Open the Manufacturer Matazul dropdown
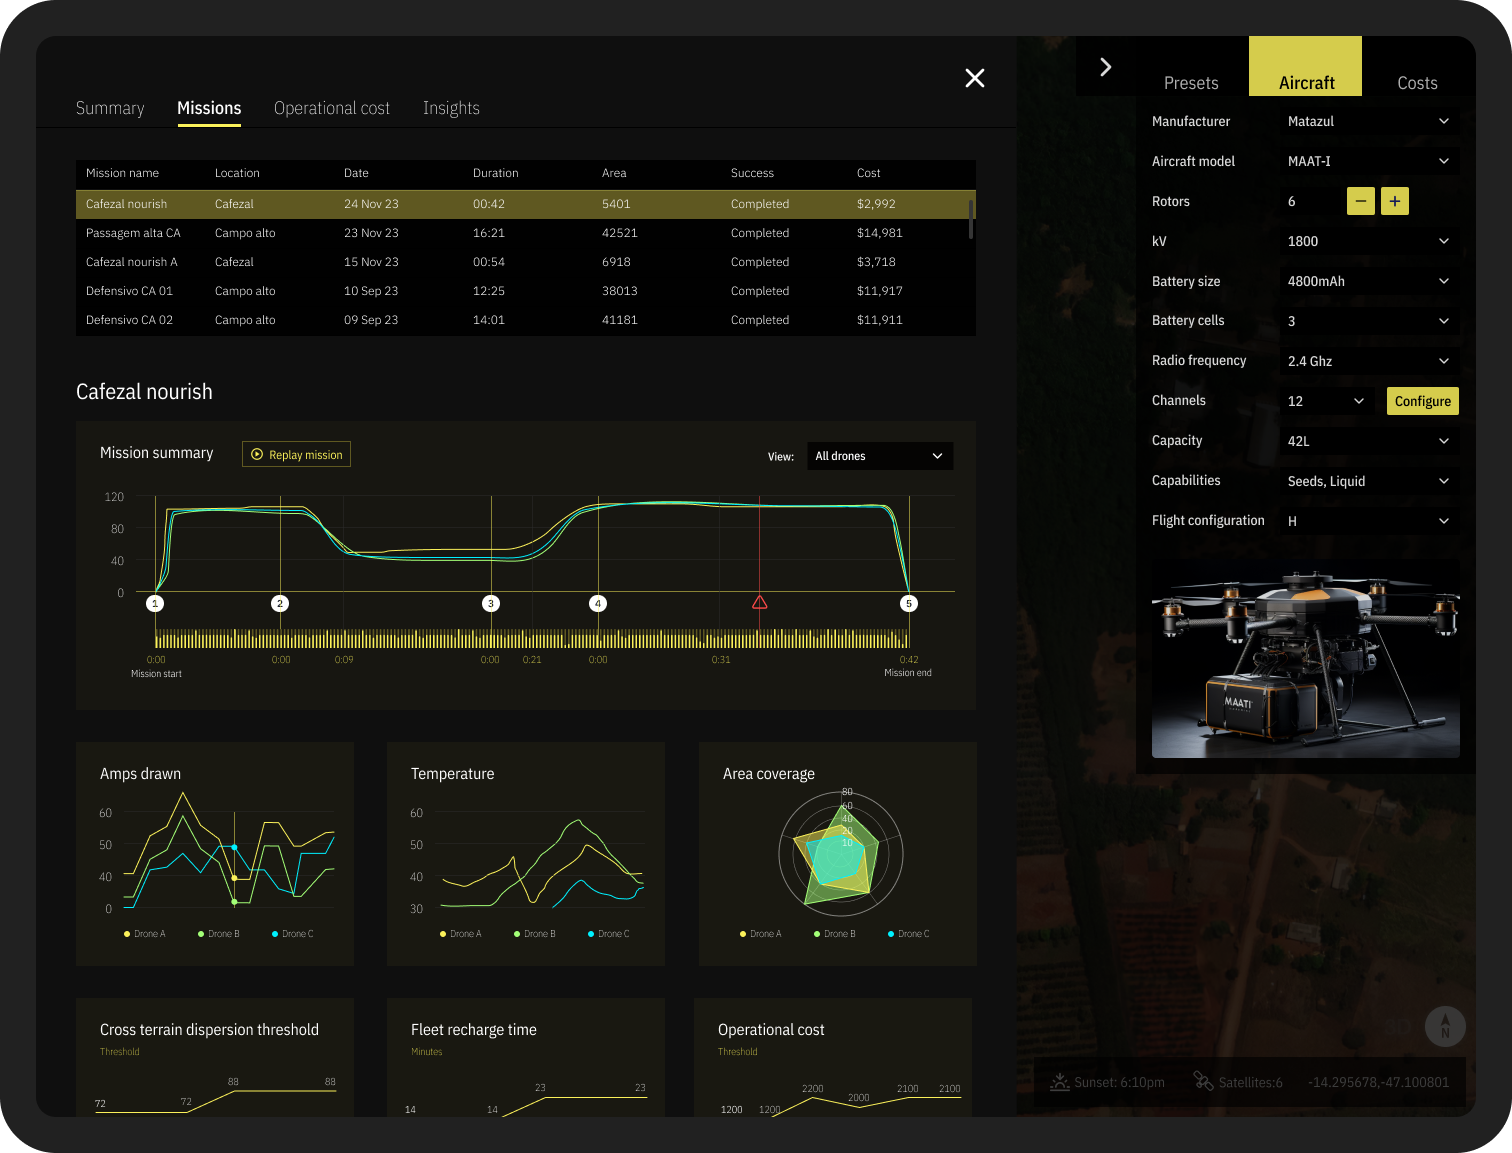Screen dimensions: 1512x1153 1369,121
